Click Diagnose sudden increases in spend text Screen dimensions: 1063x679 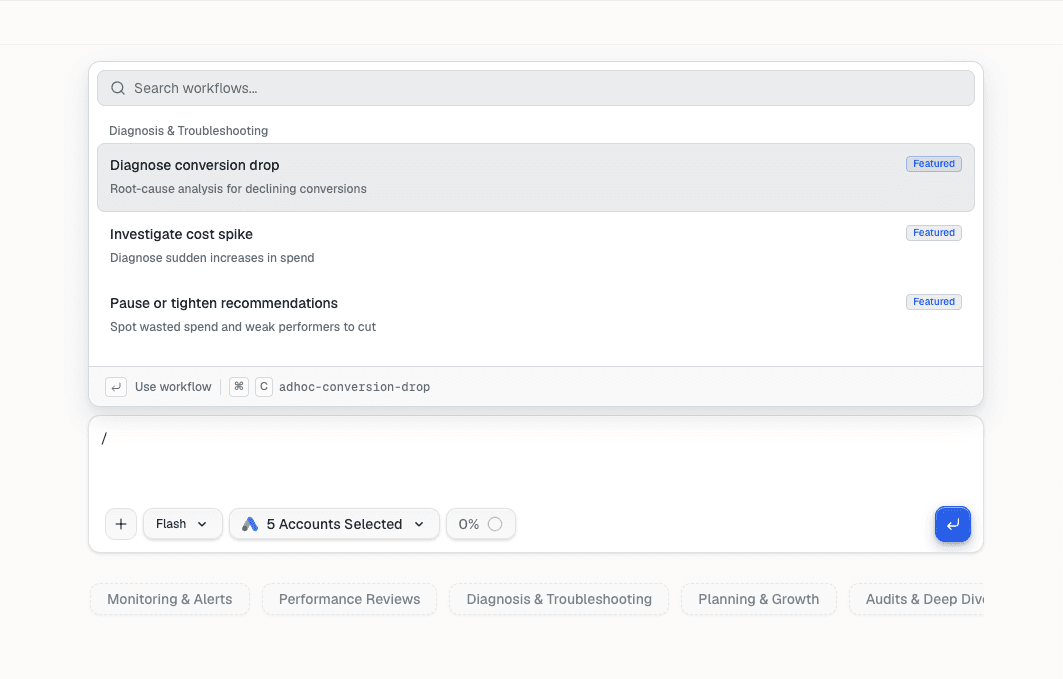click(212, 258)
